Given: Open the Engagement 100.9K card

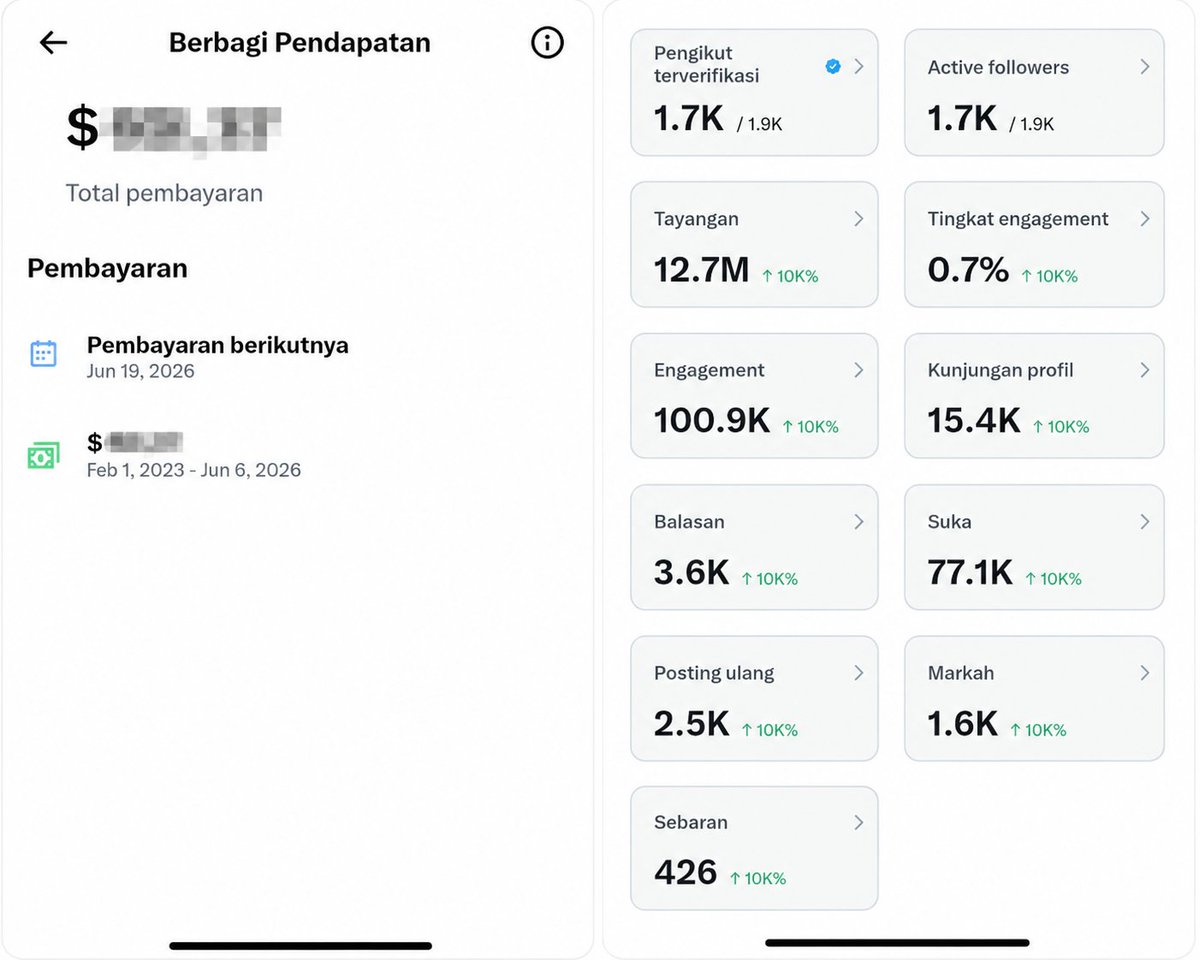Looking at the screenshot, I should [754, 396].
